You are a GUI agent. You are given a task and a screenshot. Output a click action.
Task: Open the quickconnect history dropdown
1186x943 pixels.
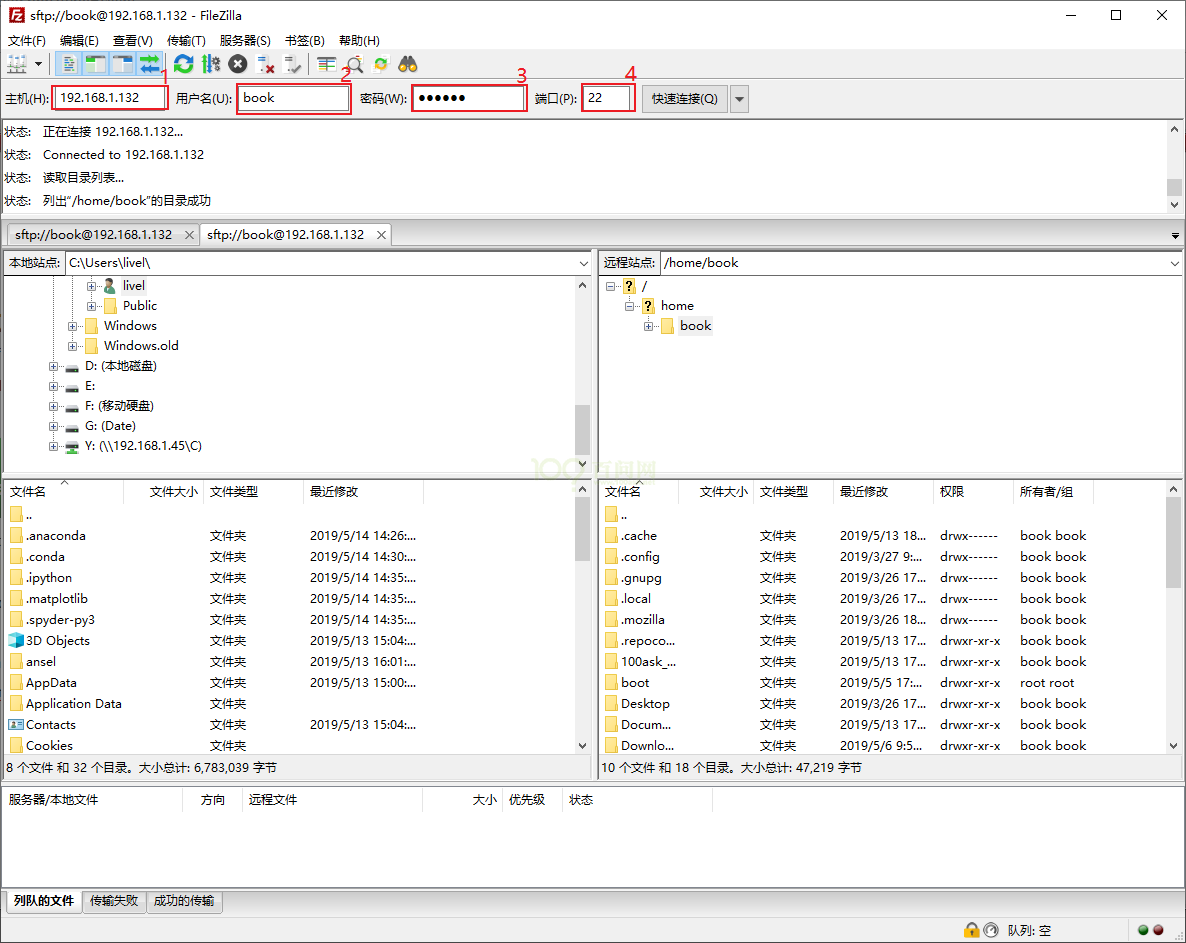(x=739, y=98)
